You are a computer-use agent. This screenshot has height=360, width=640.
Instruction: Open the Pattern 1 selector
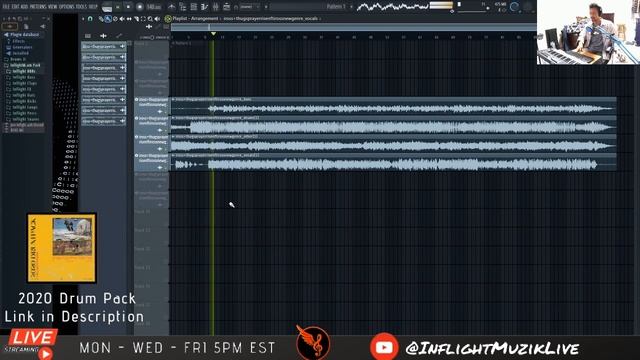336,7
